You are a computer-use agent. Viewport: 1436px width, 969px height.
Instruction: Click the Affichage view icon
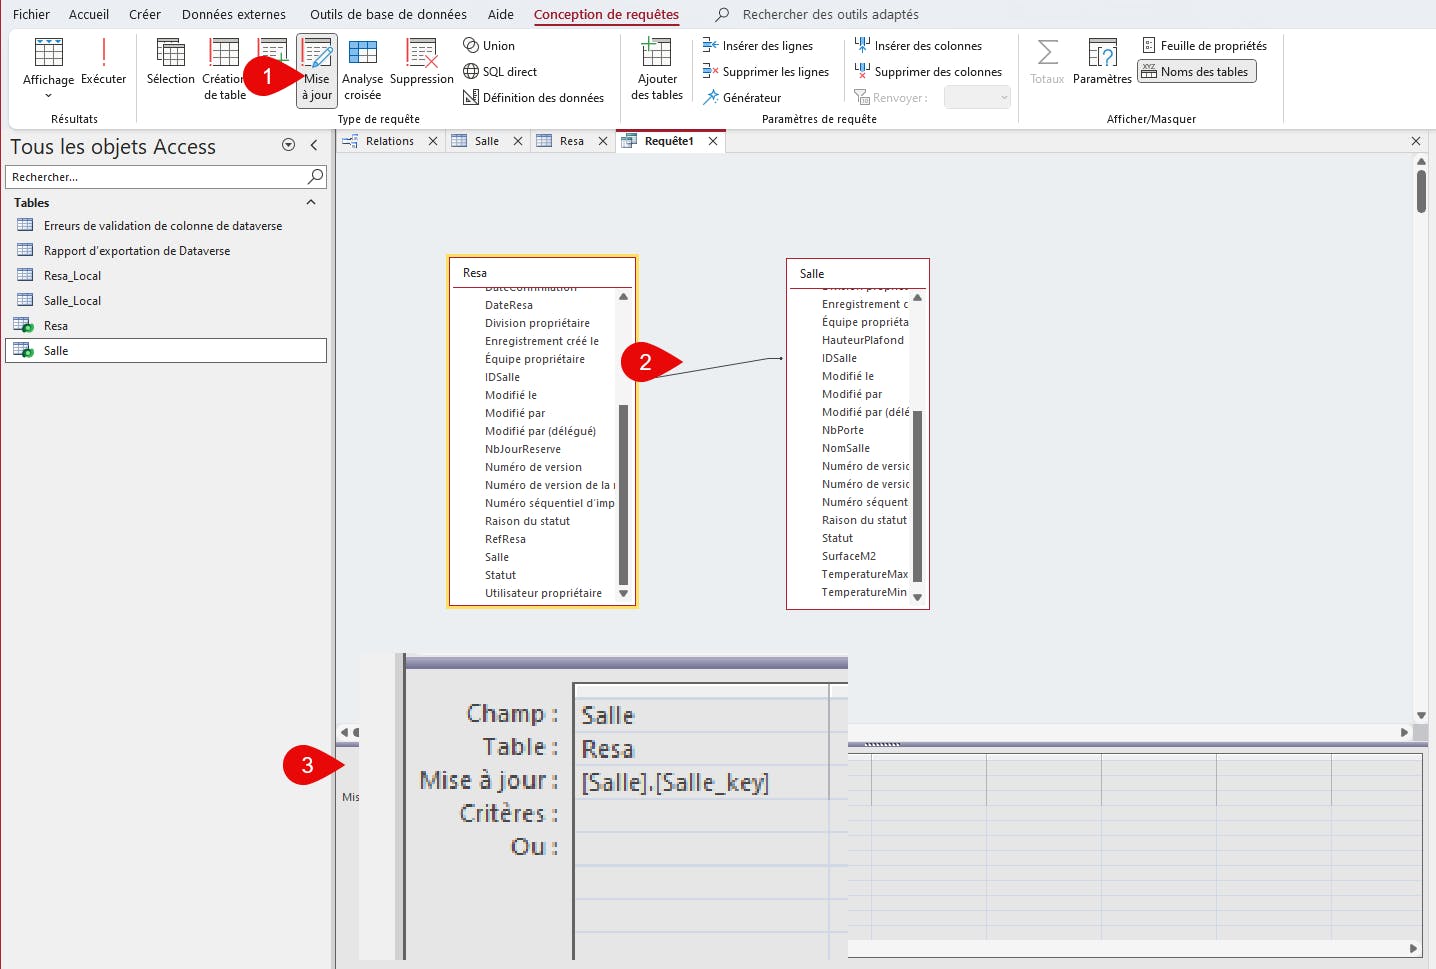[x=48, y=53]
